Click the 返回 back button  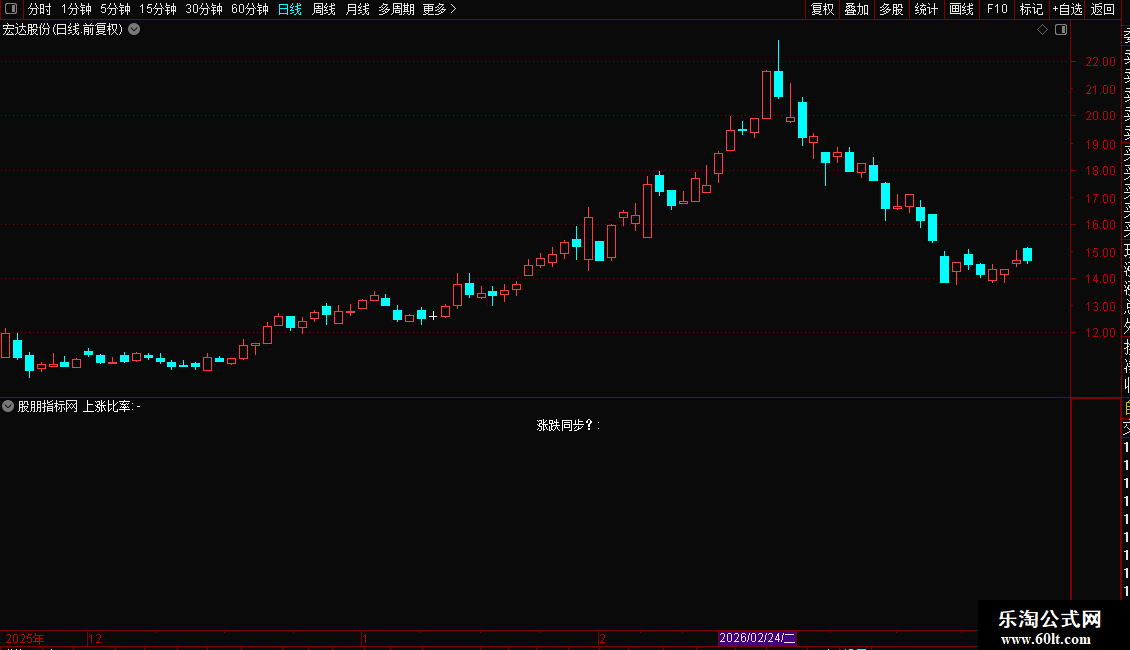coord(1103,9)
